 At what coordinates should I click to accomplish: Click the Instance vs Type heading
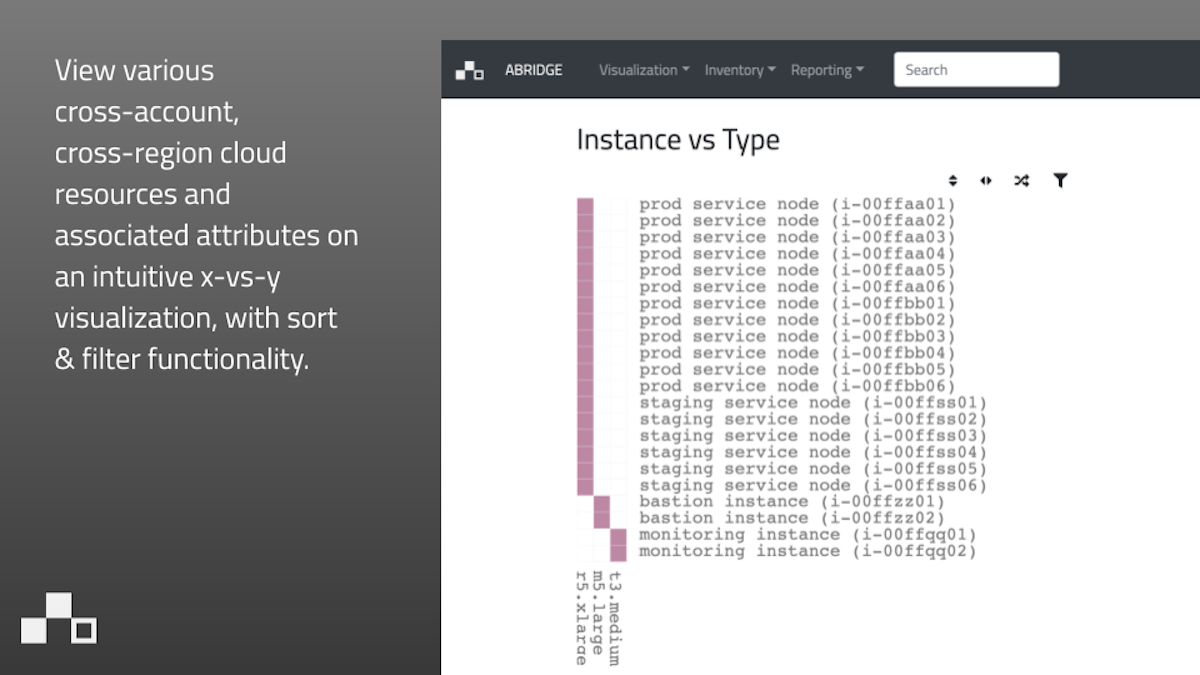coord(678,140)
